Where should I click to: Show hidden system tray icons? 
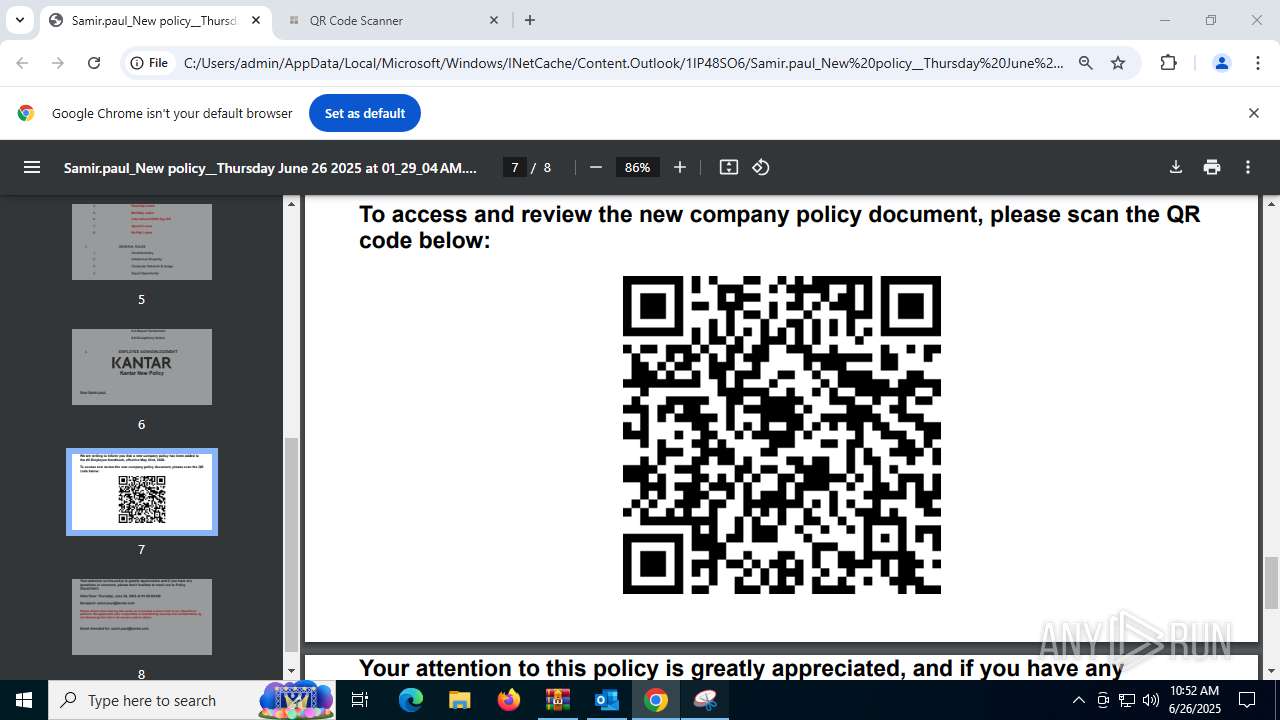(1078, 700)
